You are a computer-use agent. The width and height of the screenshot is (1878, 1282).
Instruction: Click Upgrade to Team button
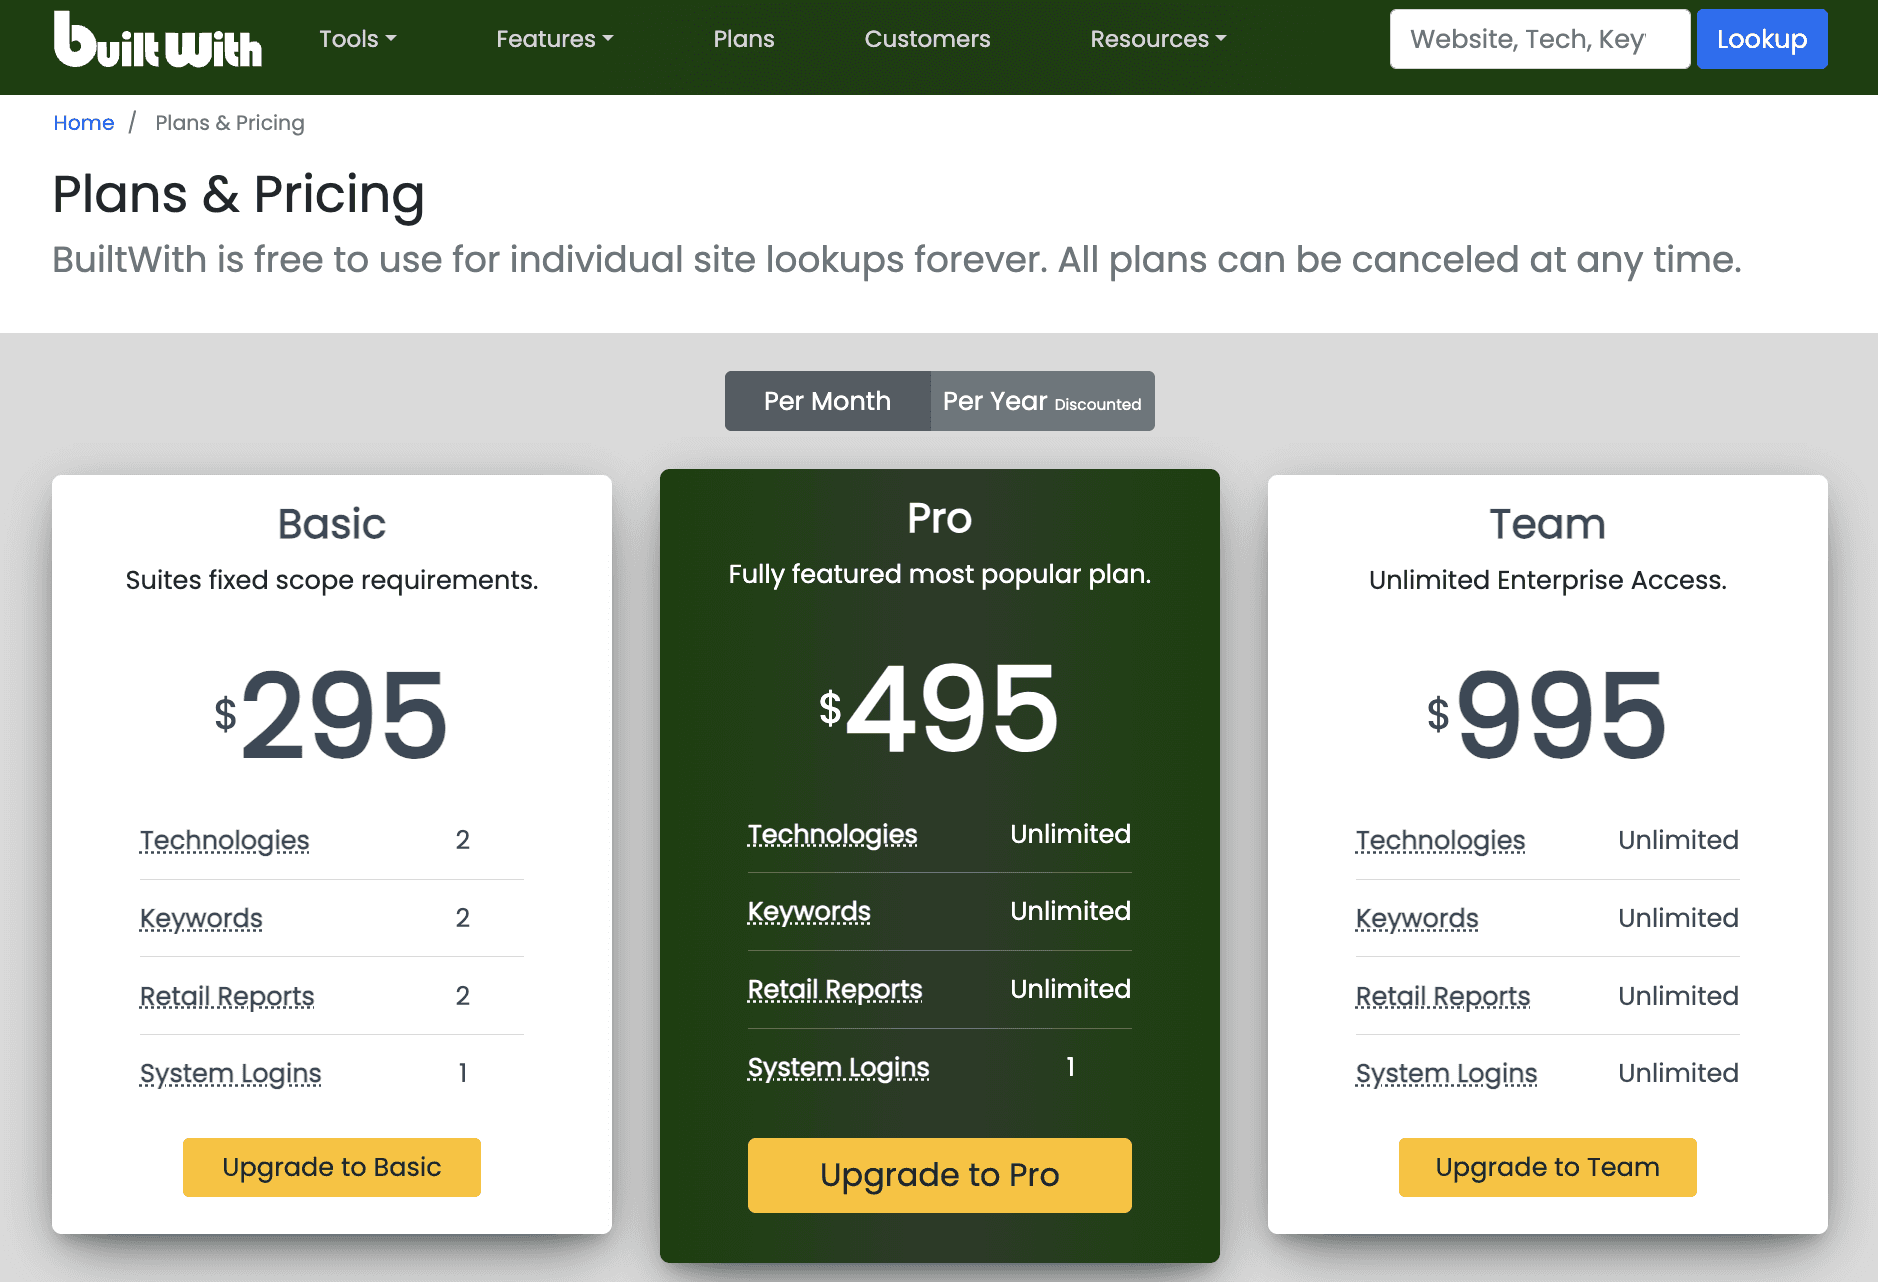click(1548, 1167)
